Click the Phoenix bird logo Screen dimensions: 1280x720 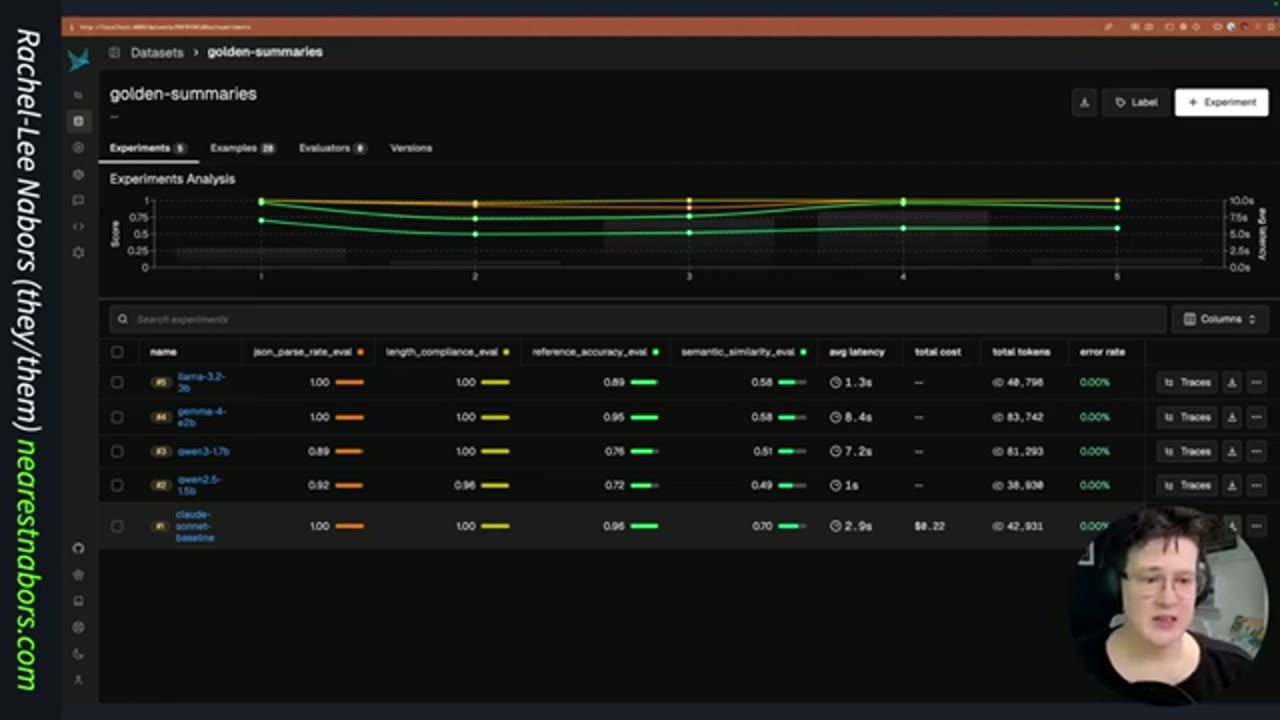(x=79, y=59)
